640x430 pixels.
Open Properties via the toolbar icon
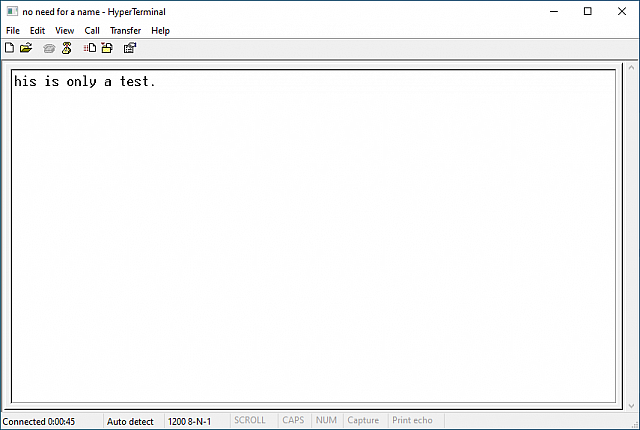point(130,48)
